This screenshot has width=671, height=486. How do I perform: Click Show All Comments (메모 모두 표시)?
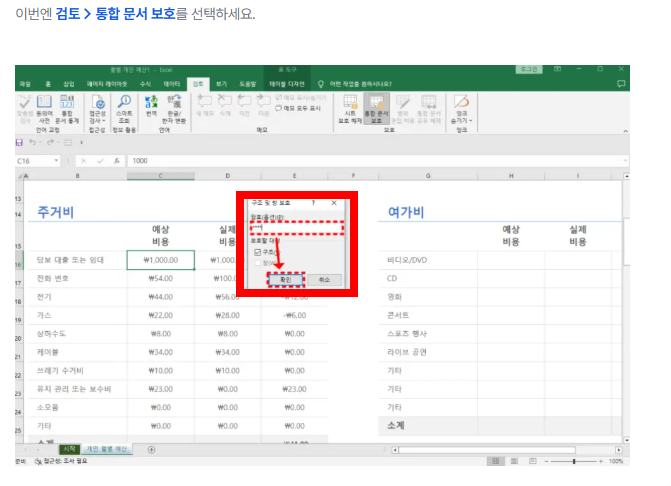[x=298, y=108]
